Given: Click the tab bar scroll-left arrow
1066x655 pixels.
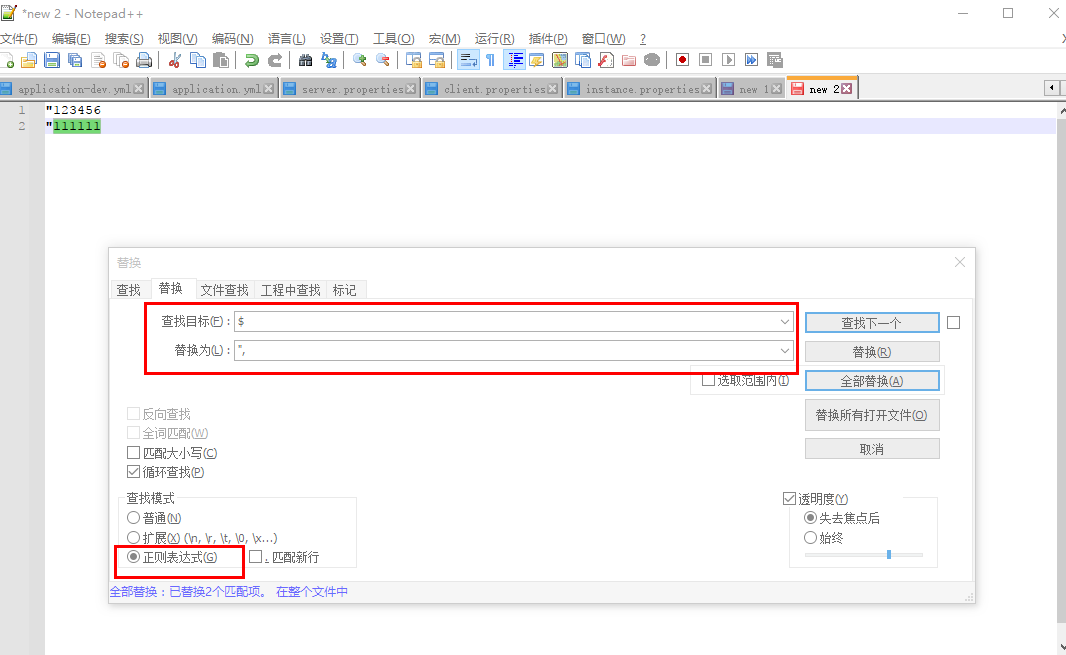Looking at the screenshot, I should coord(1052,88).
